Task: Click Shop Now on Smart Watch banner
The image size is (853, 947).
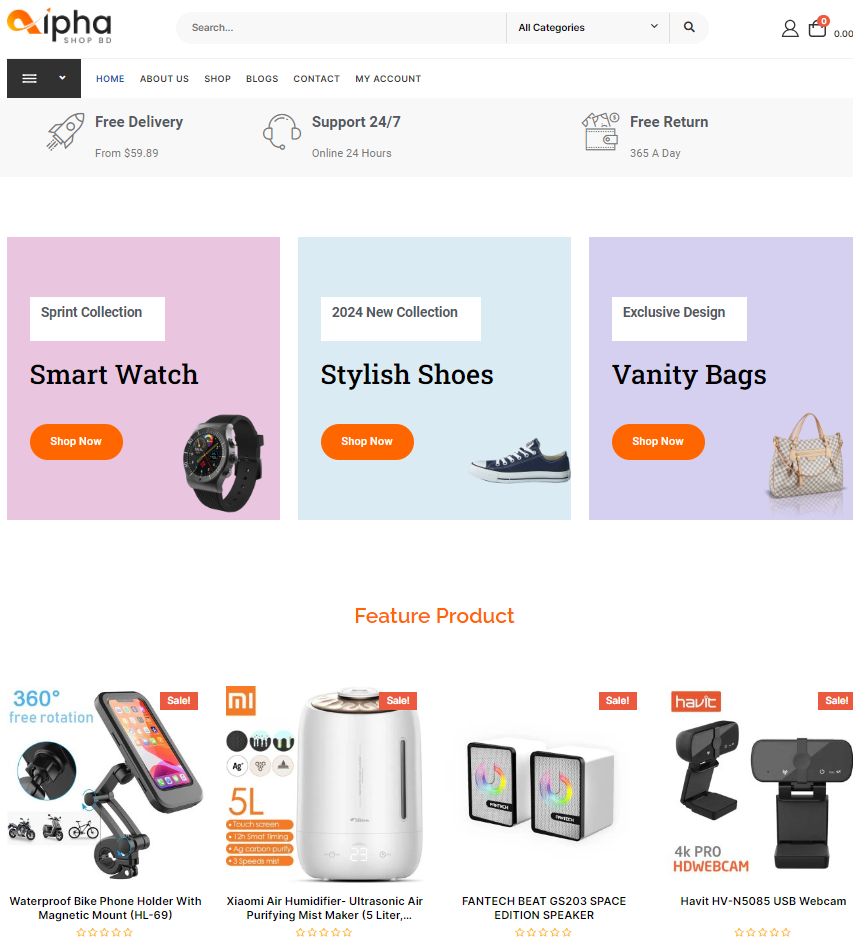Action: [x=76, y=441]
